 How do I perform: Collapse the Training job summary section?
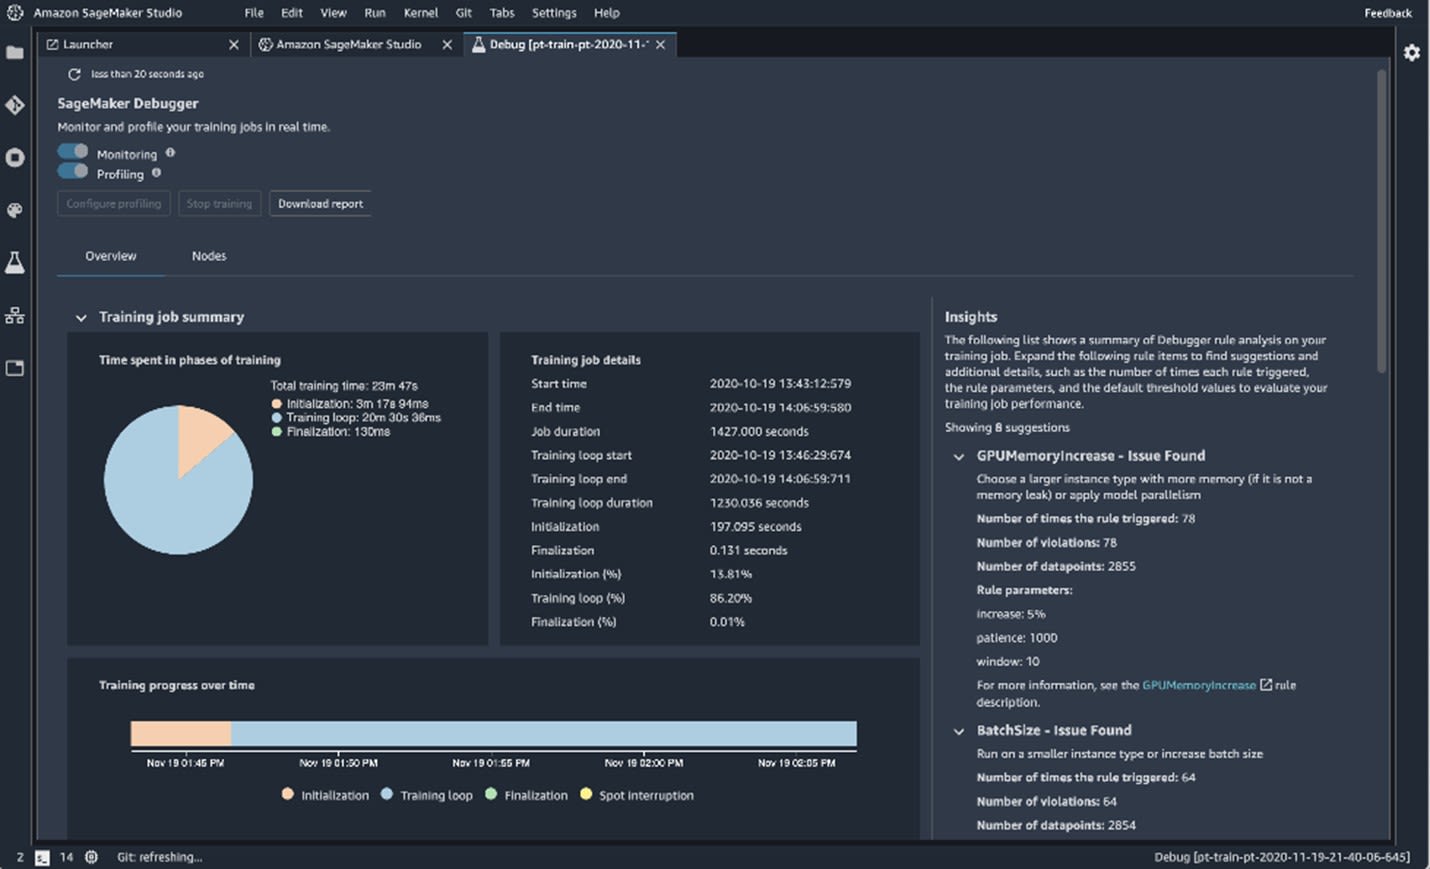click(81, 318)
